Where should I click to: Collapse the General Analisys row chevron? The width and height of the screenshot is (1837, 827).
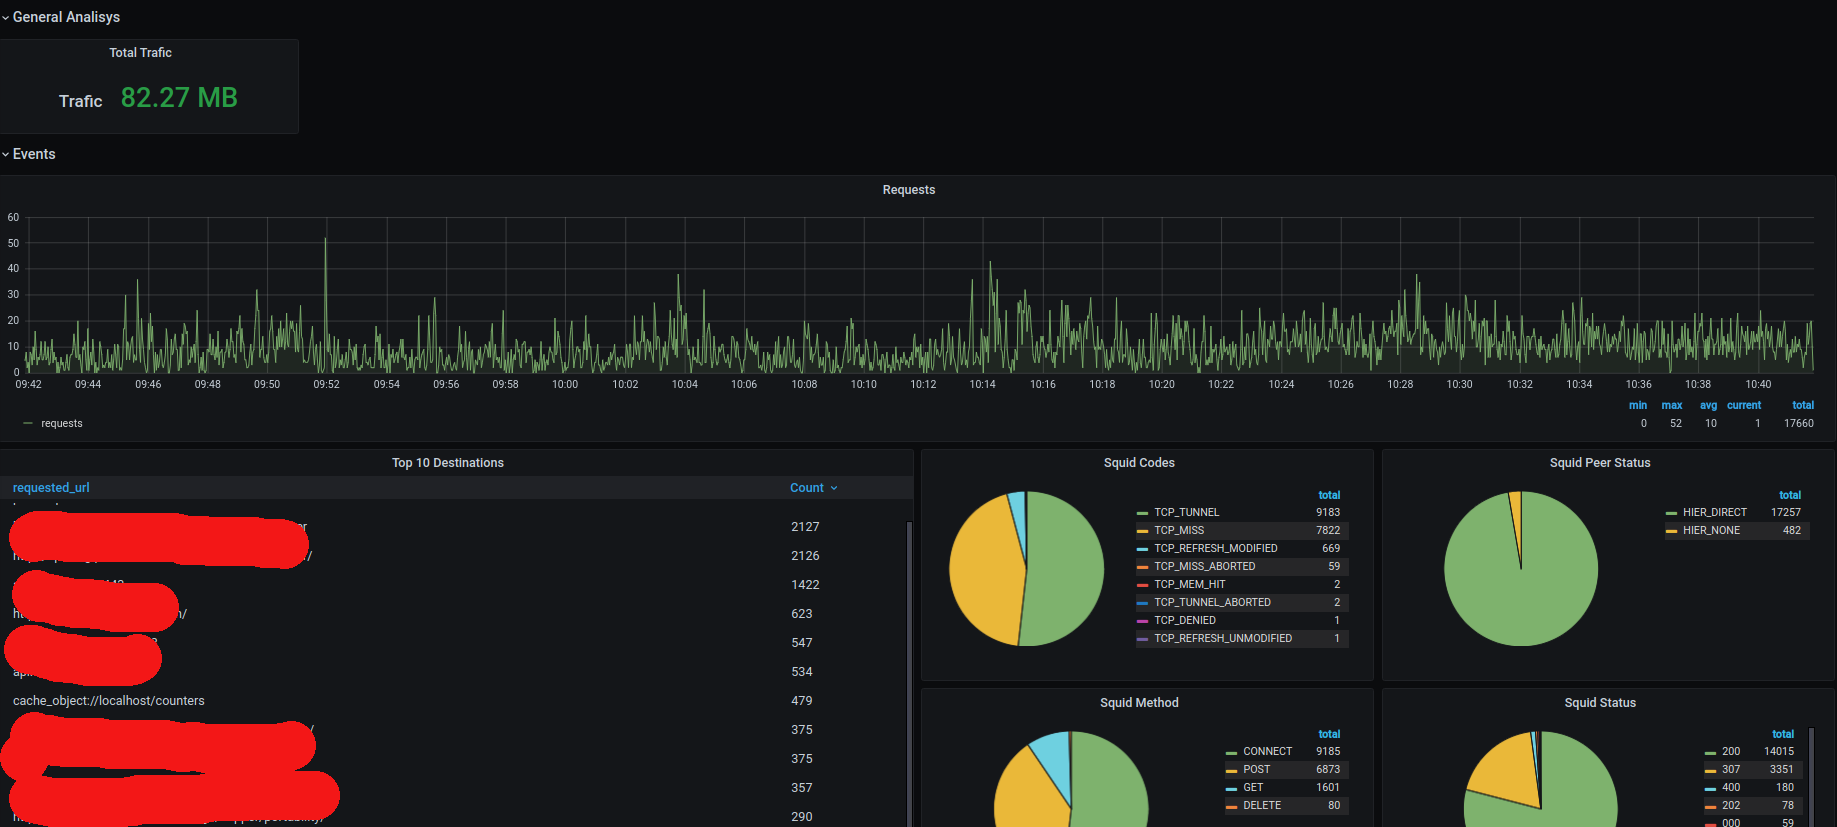(6, 18)
